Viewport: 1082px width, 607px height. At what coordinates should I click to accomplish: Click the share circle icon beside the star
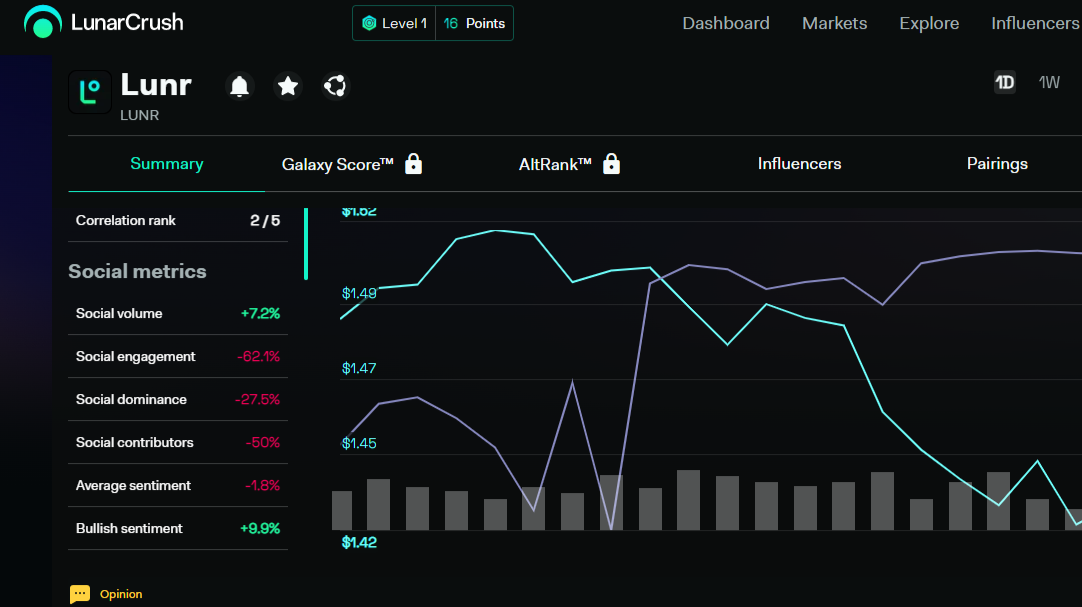335,86
